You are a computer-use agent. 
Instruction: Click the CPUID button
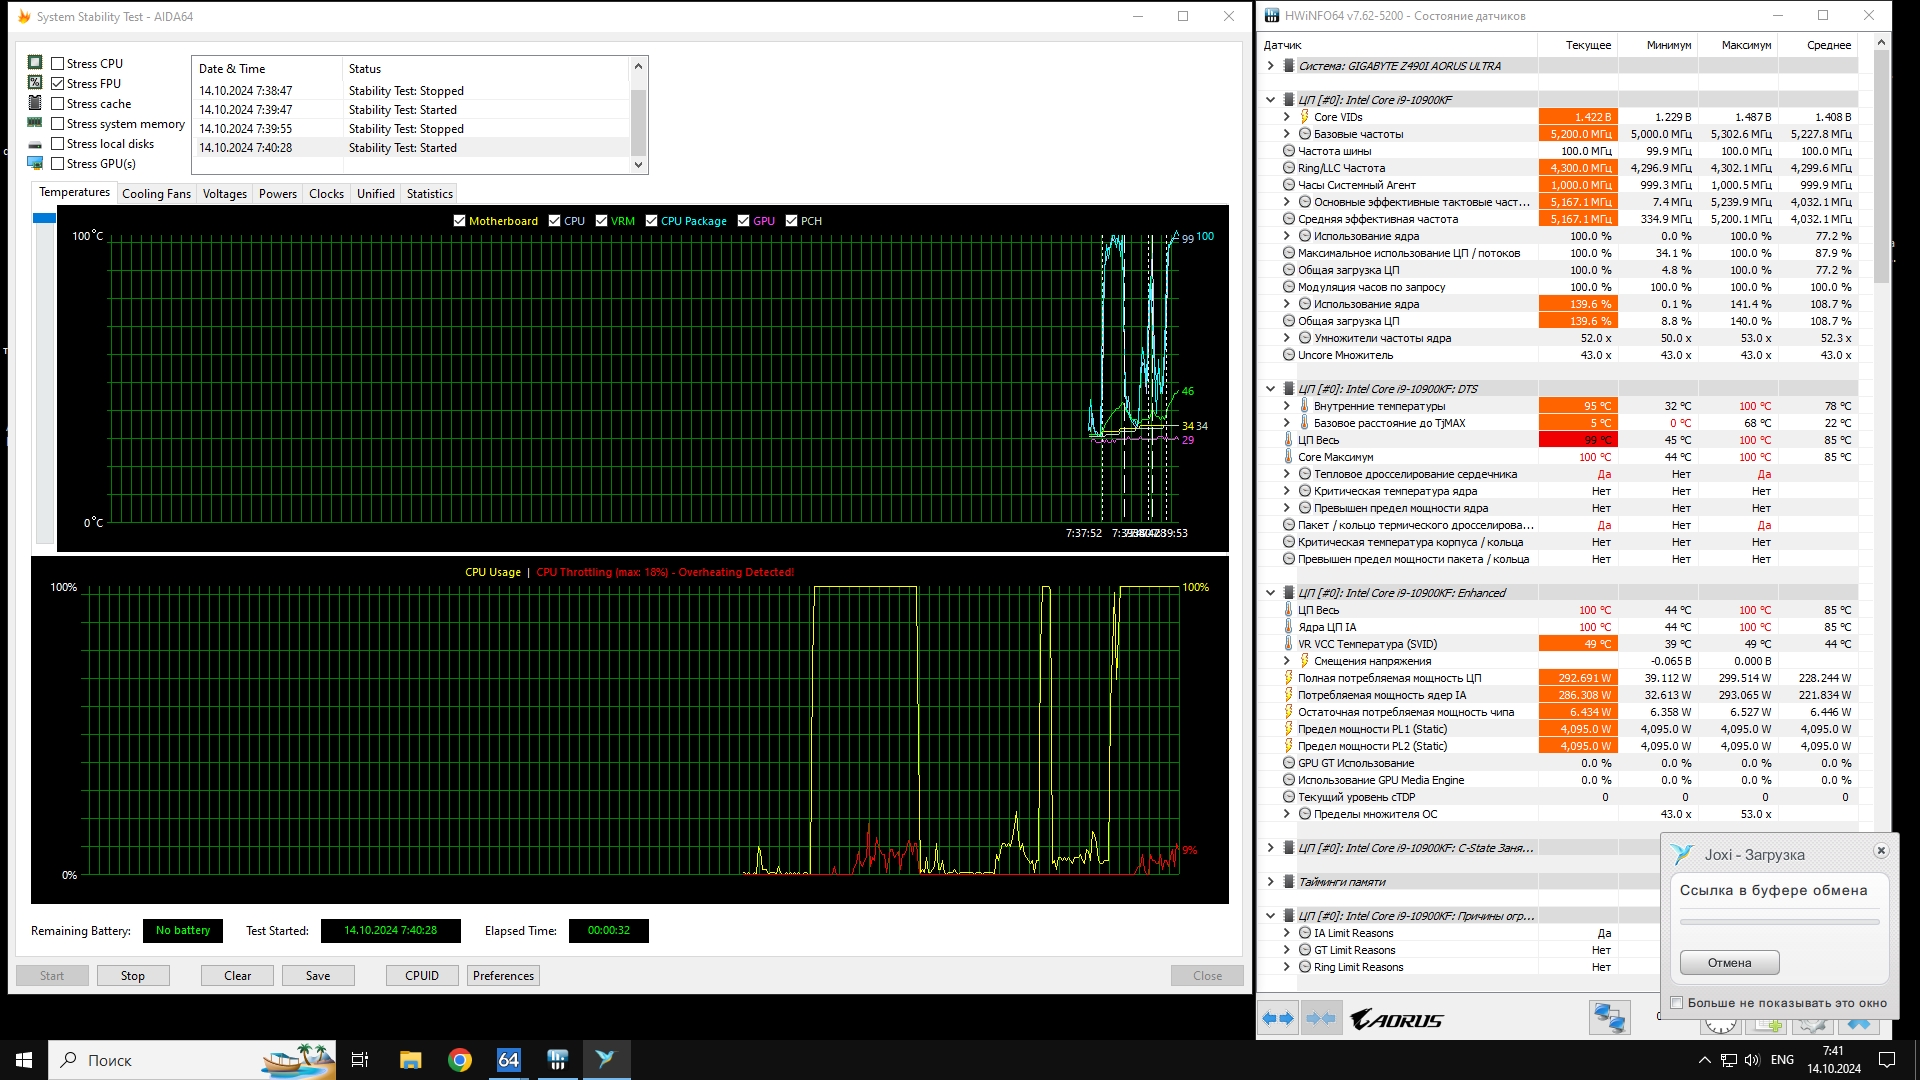tap(421, 975)
